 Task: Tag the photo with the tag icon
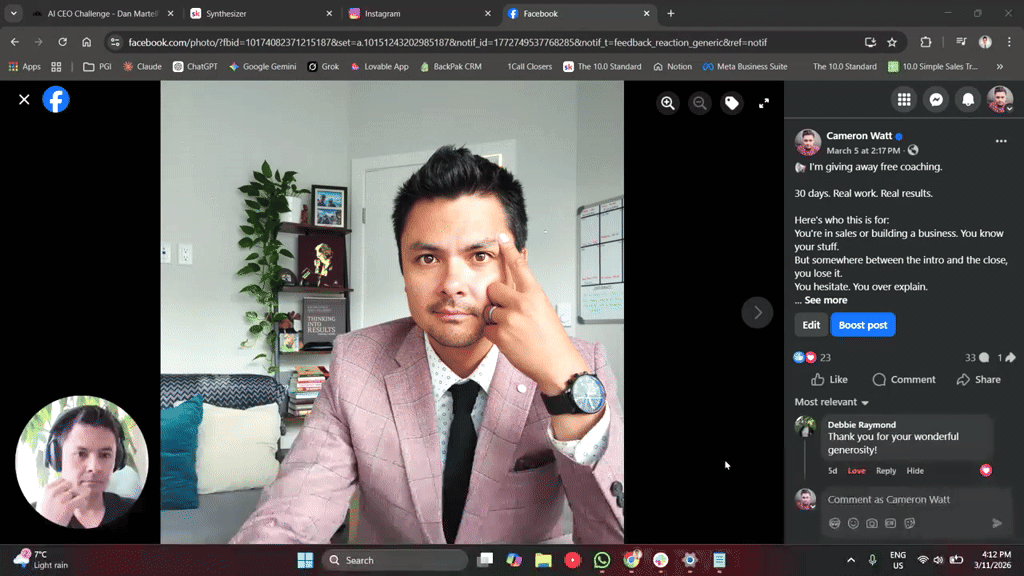[731, 103]
